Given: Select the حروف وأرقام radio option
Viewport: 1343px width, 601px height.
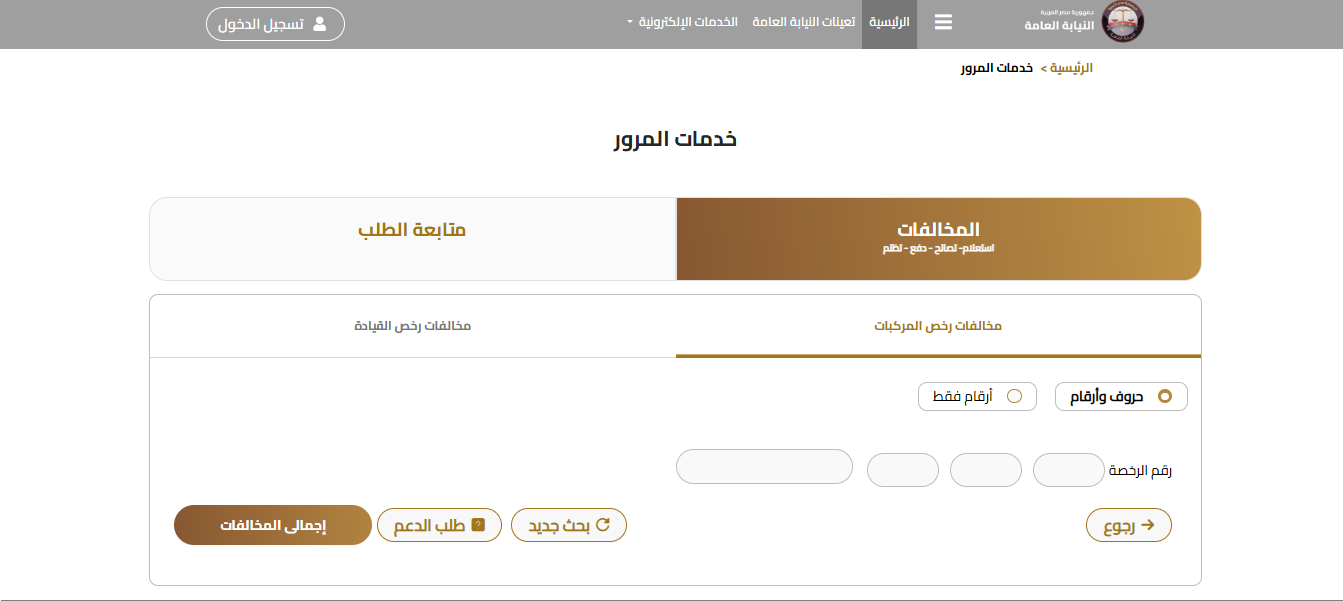Looking at the screenshot, I should click(x=1164, y=396).
